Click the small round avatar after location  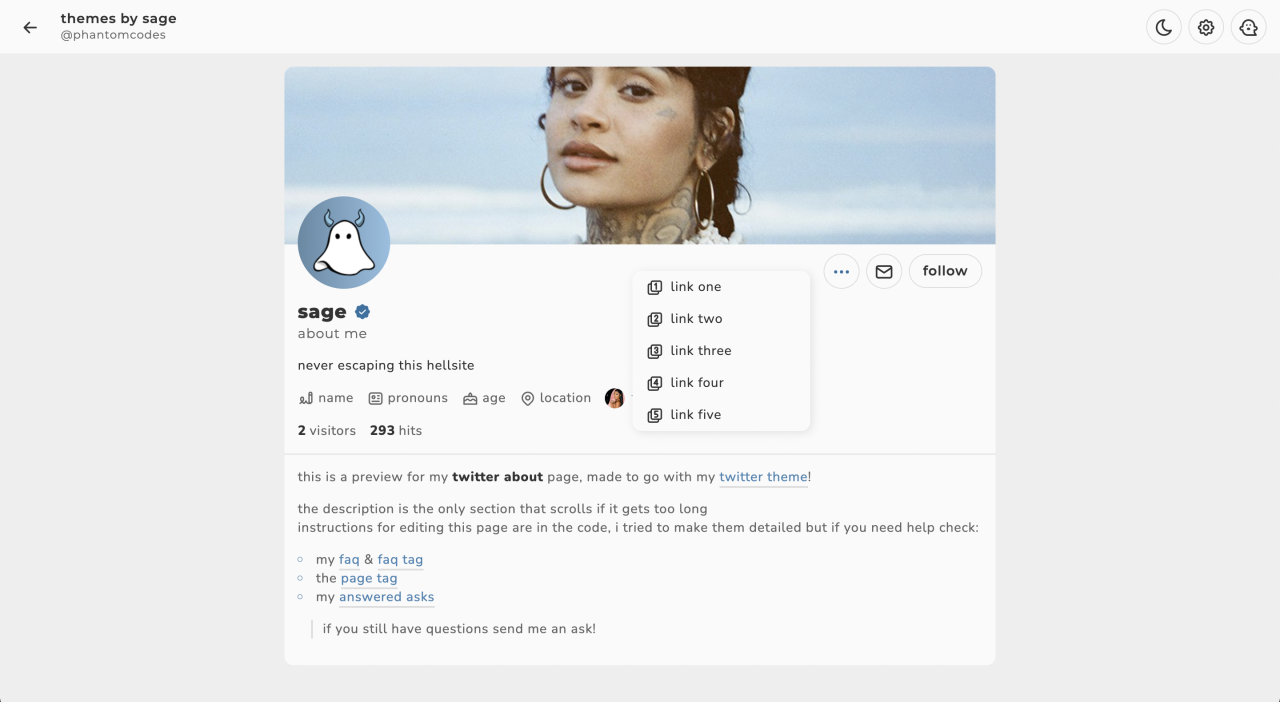pos(615,398)
